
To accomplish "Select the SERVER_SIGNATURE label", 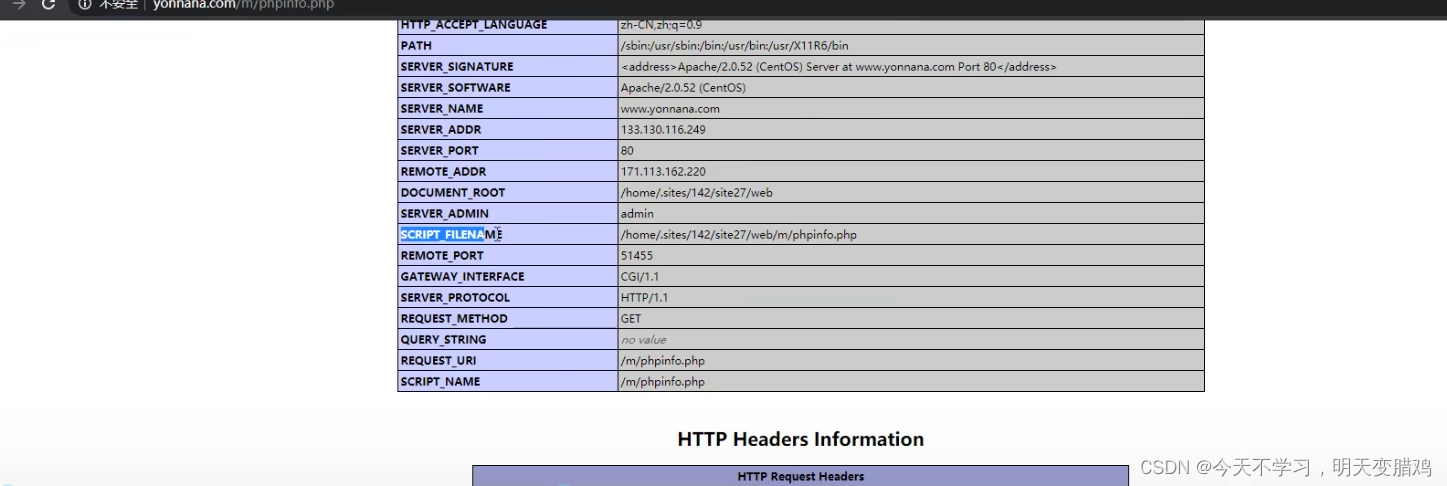I will 457,67.
